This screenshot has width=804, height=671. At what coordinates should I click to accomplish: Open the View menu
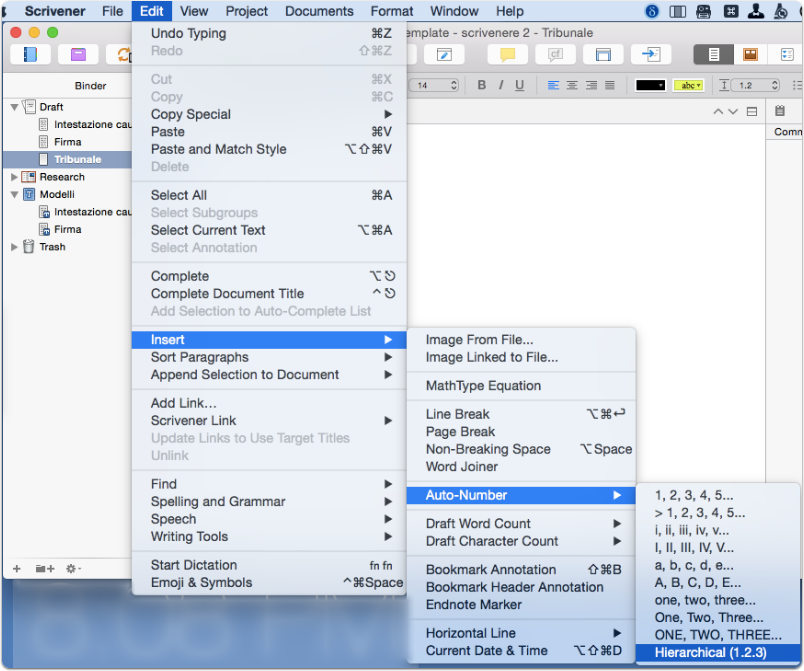(x=194, y=11)
